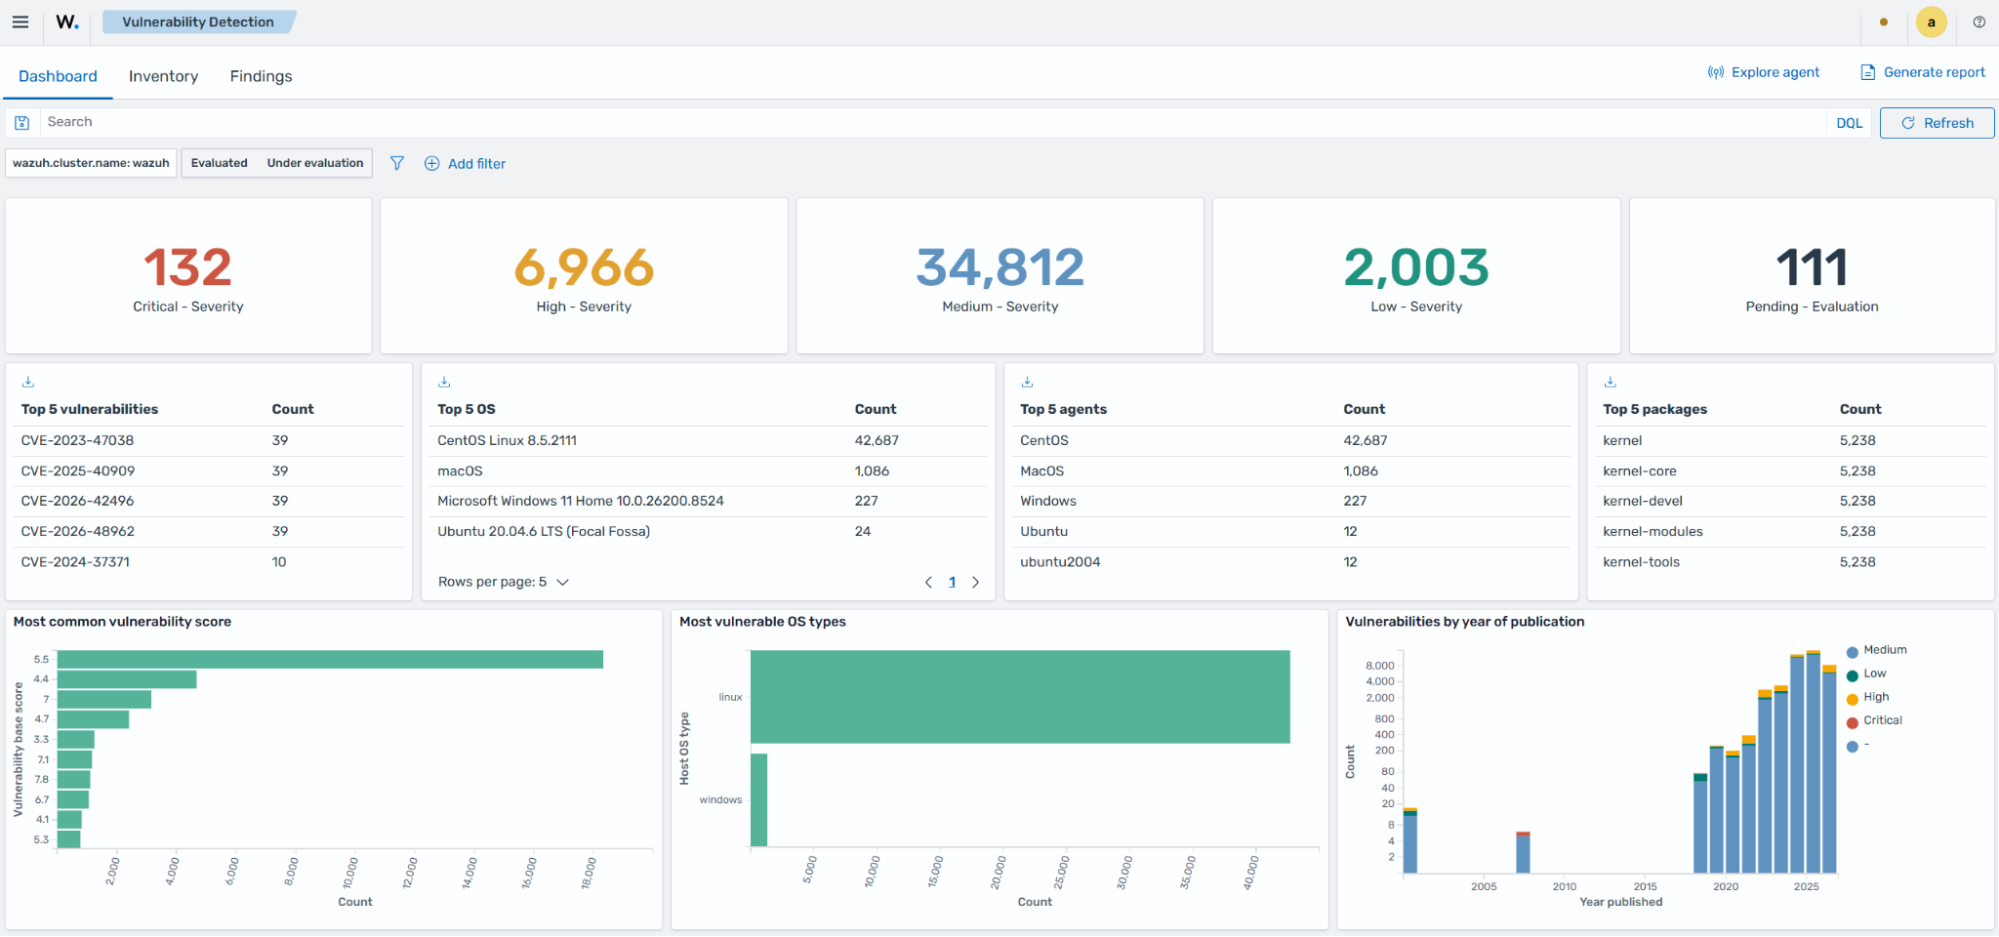Download Top 5 vulnerabilities table
Screen dimensions: 1999x937
click(x=28, y=382)
